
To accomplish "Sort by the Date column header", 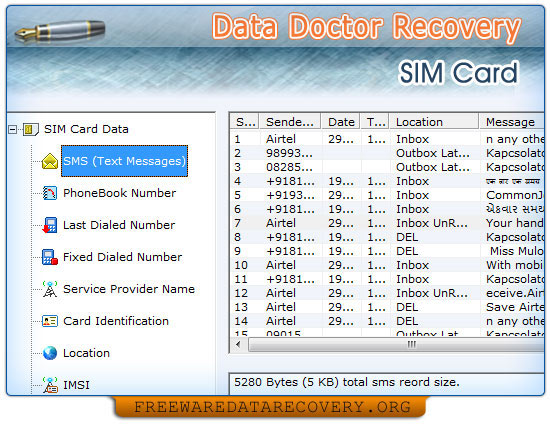I will (341, 122).
